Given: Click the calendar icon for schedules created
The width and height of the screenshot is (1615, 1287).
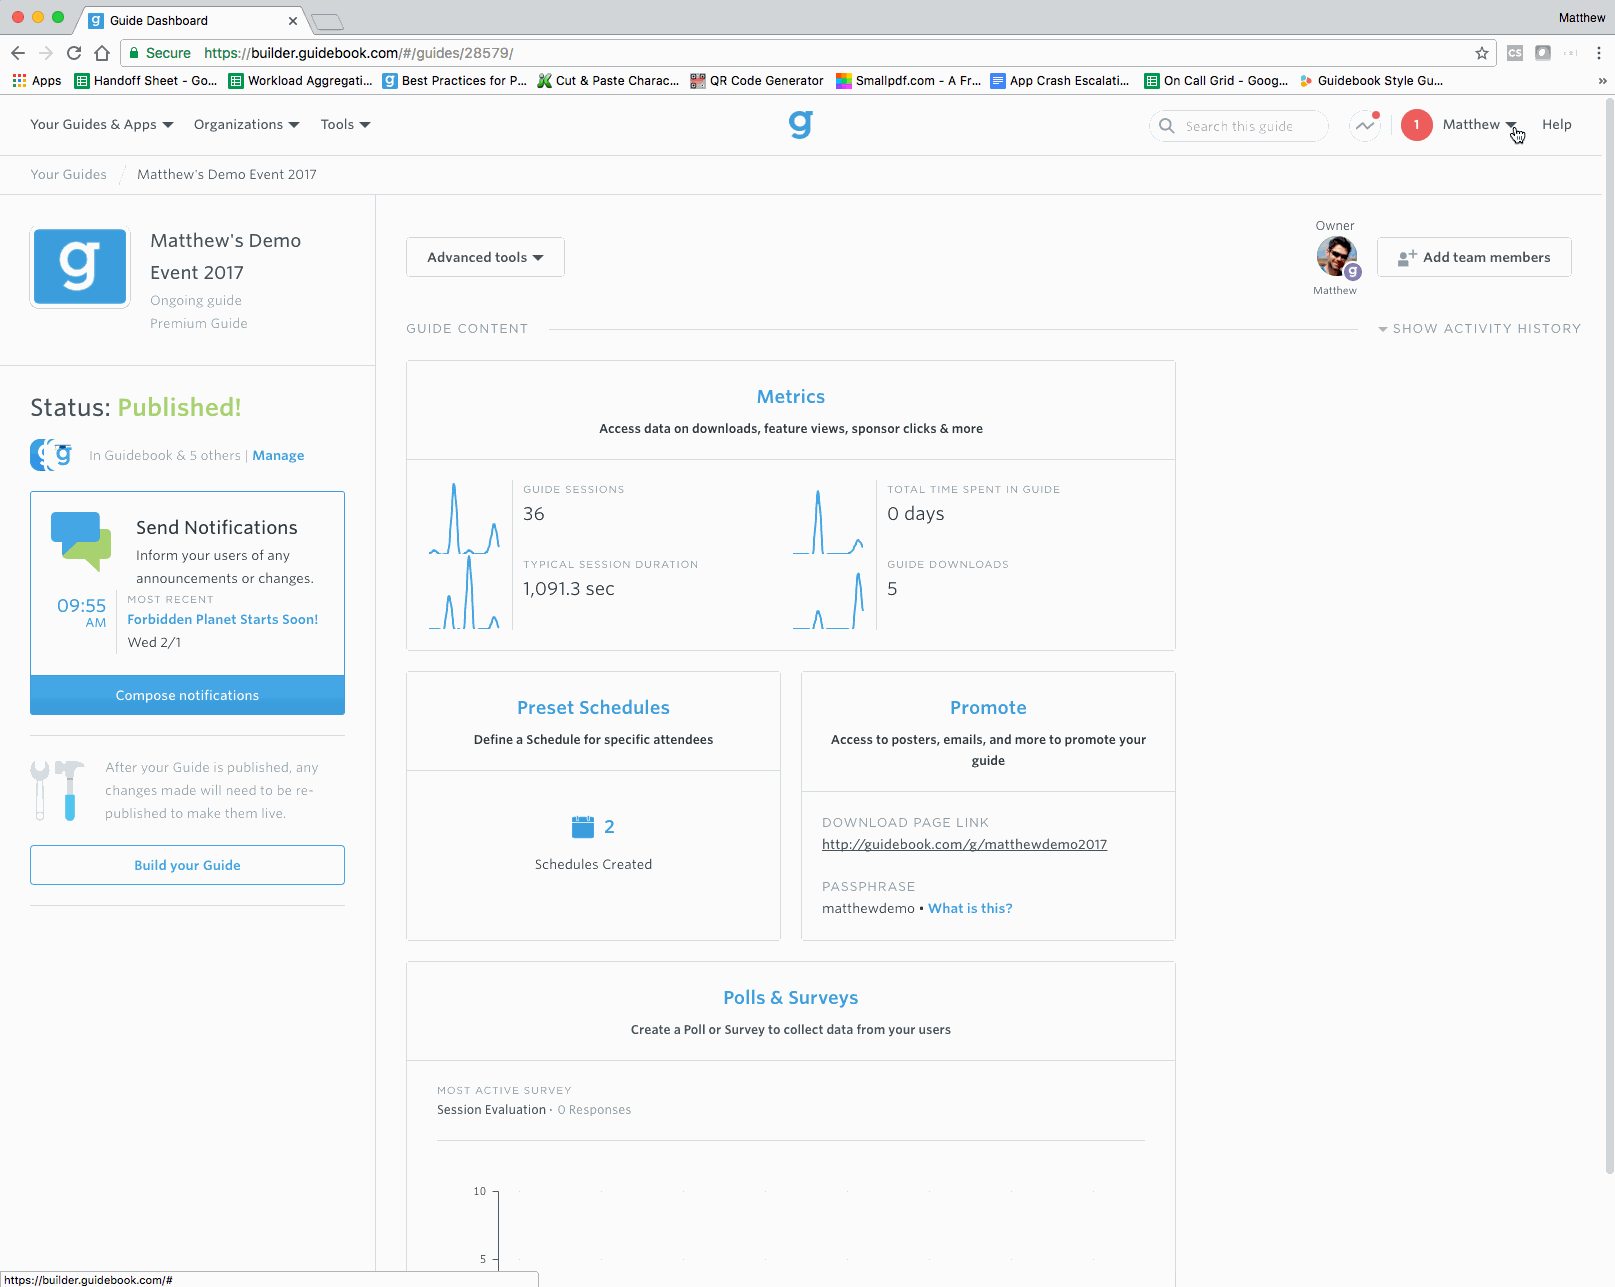Looking at the screenshot, I should coord(582,827).
